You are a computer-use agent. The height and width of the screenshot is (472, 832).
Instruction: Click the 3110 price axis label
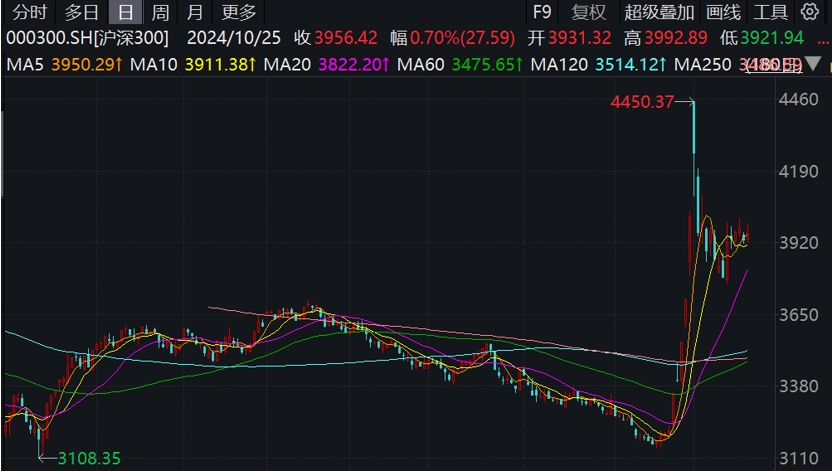point(799,458)
